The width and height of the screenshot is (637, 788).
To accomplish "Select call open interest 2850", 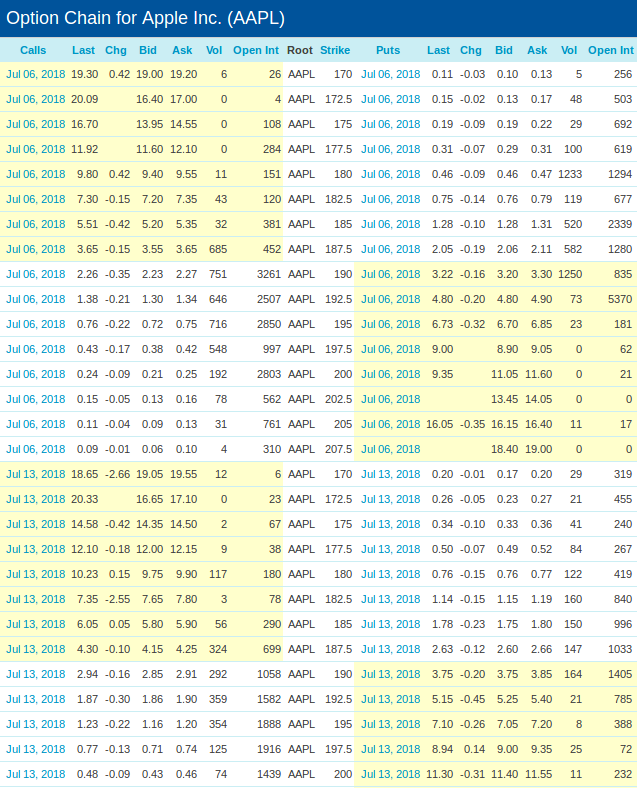I will point(269,324).
